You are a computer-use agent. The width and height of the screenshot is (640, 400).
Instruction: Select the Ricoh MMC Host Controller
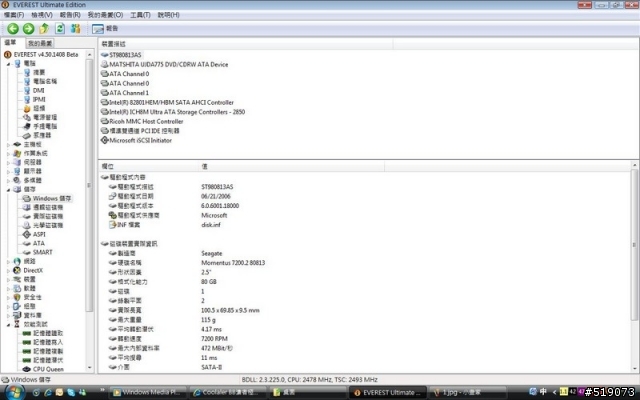pyautogui.click(x=146, y=121)
